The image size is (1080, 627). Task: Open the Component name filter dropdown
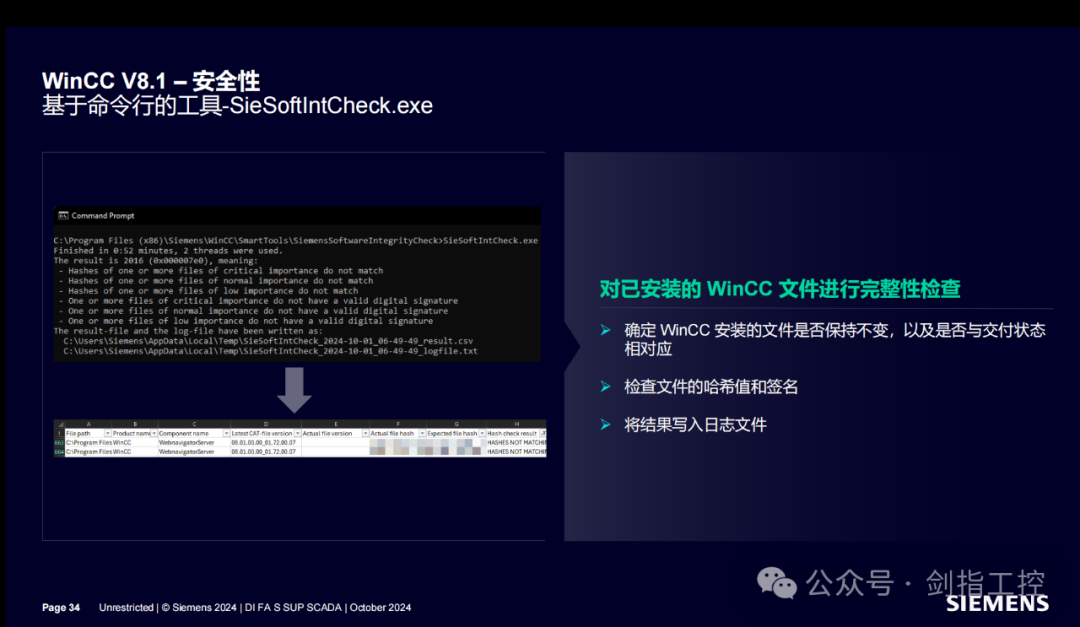227,434
